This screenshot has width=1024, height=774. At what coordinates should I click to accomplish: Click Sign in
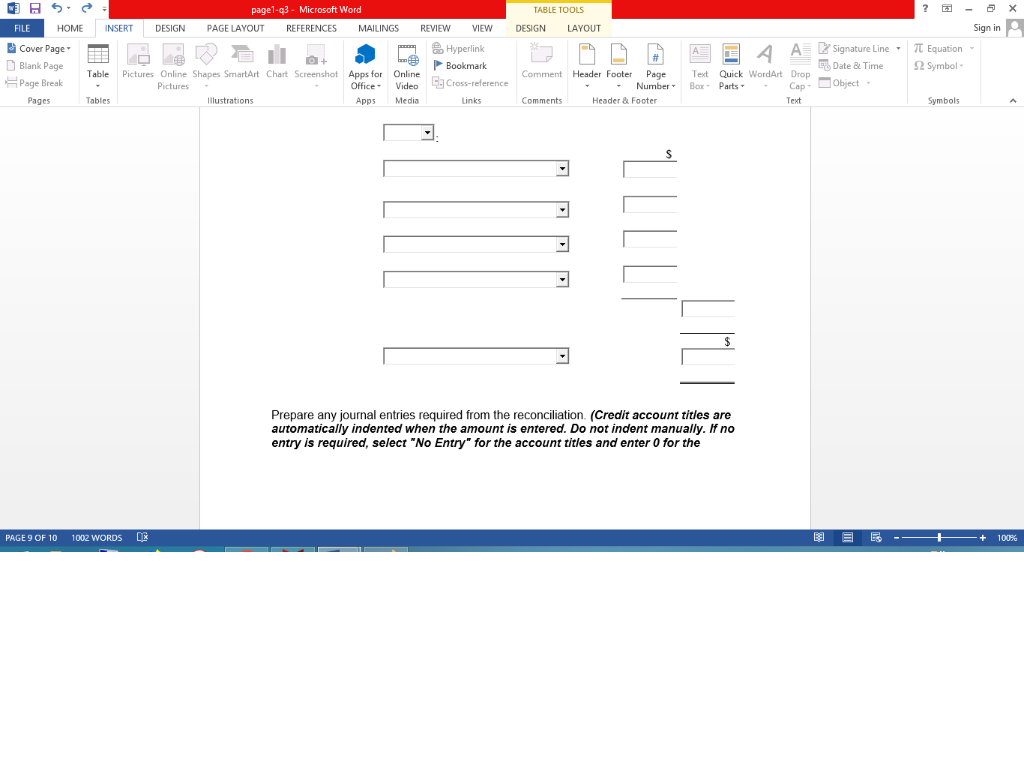[x=986, y=27]
